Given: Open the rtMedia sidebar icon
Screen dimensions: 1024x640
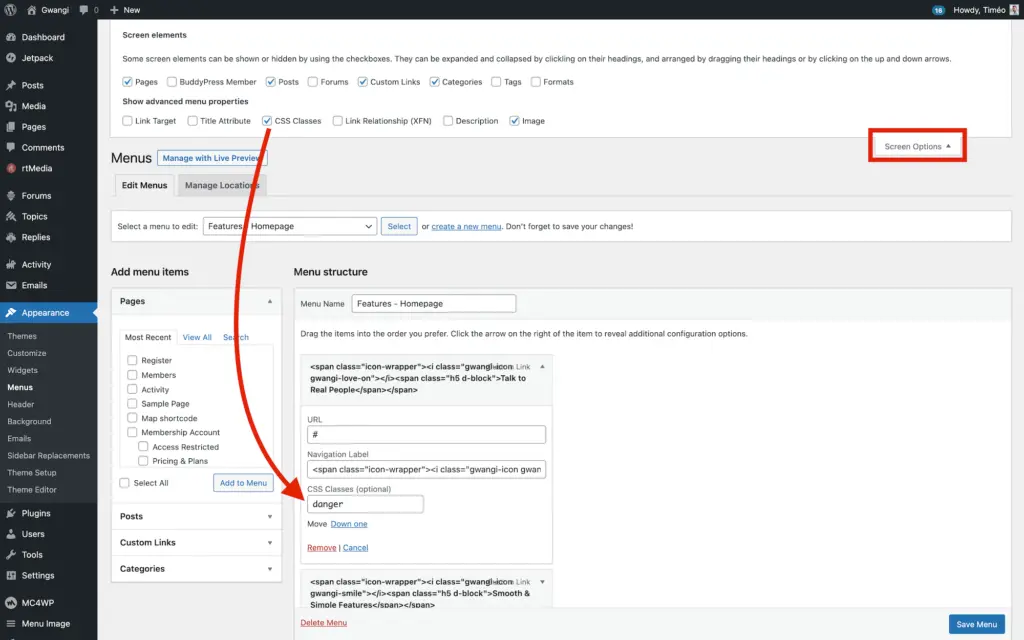Looking at the screenshot, I should 11,168.
